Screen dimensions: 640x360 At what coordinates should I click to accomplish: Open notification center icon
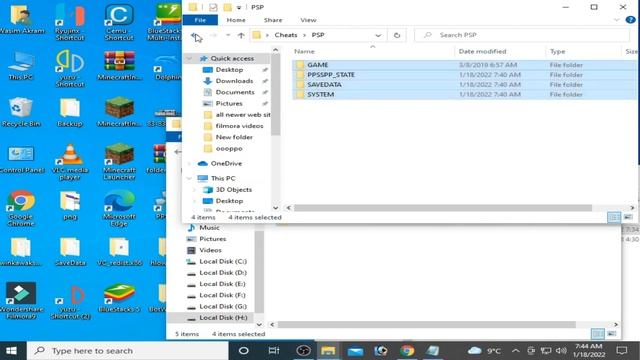622,351
